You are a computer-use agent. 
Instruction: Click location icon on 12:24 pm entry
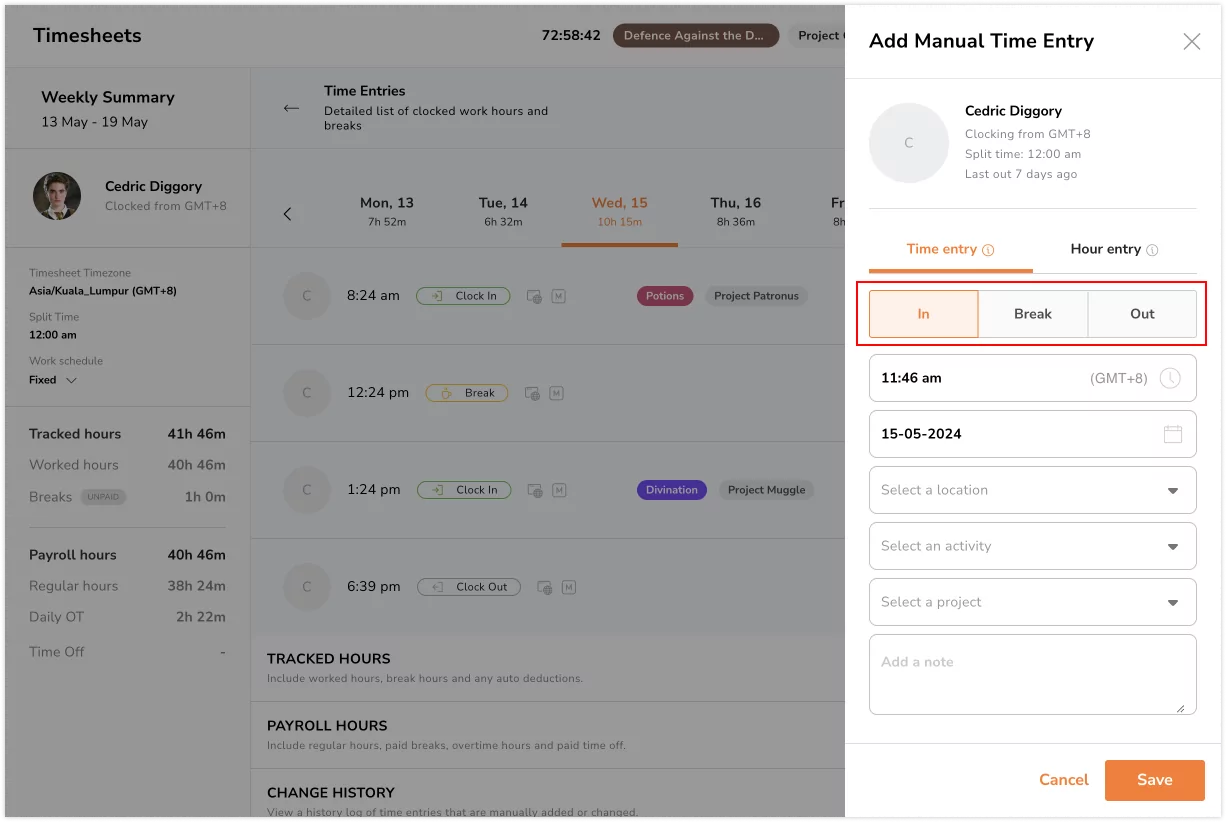click(533, 393)
